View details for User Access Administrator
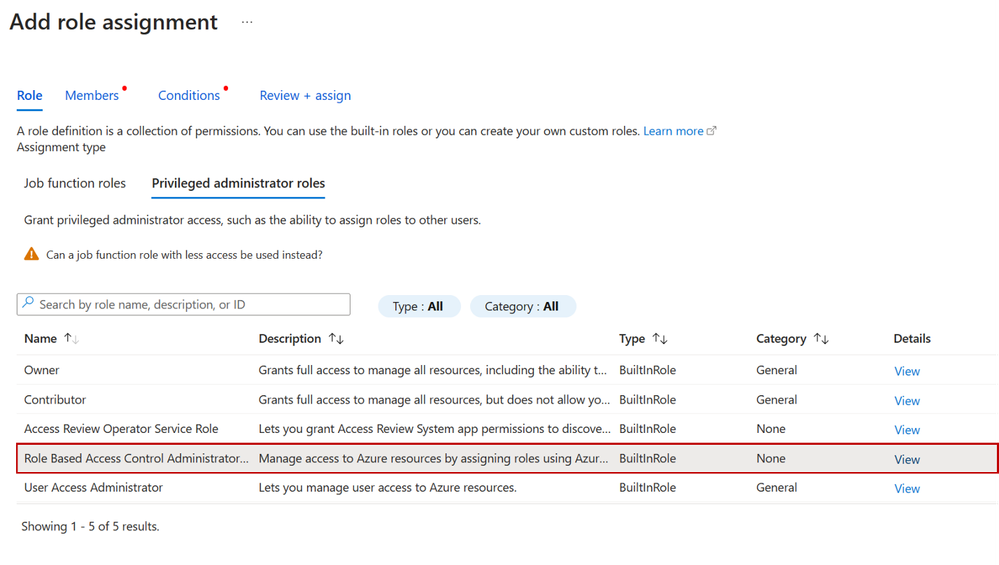This screenshot has width=999, height=565. 907,489
